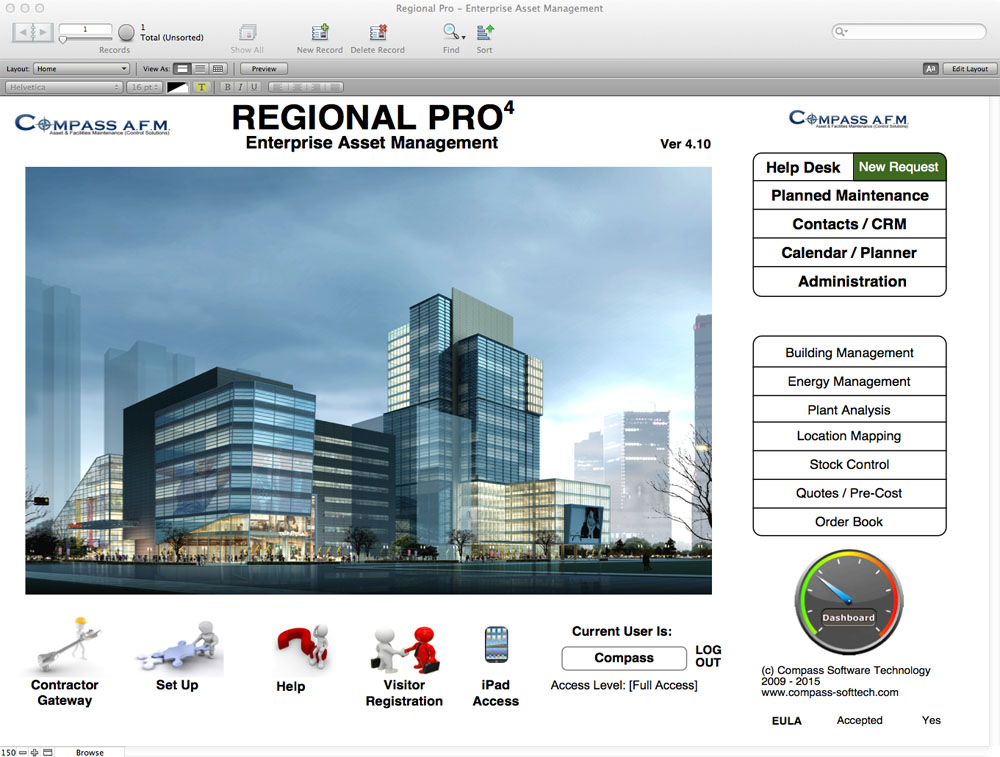Toggle the status toolbar icon at bottom
The width and height of the screenshot is (1000, 757).
pos(47,753)
